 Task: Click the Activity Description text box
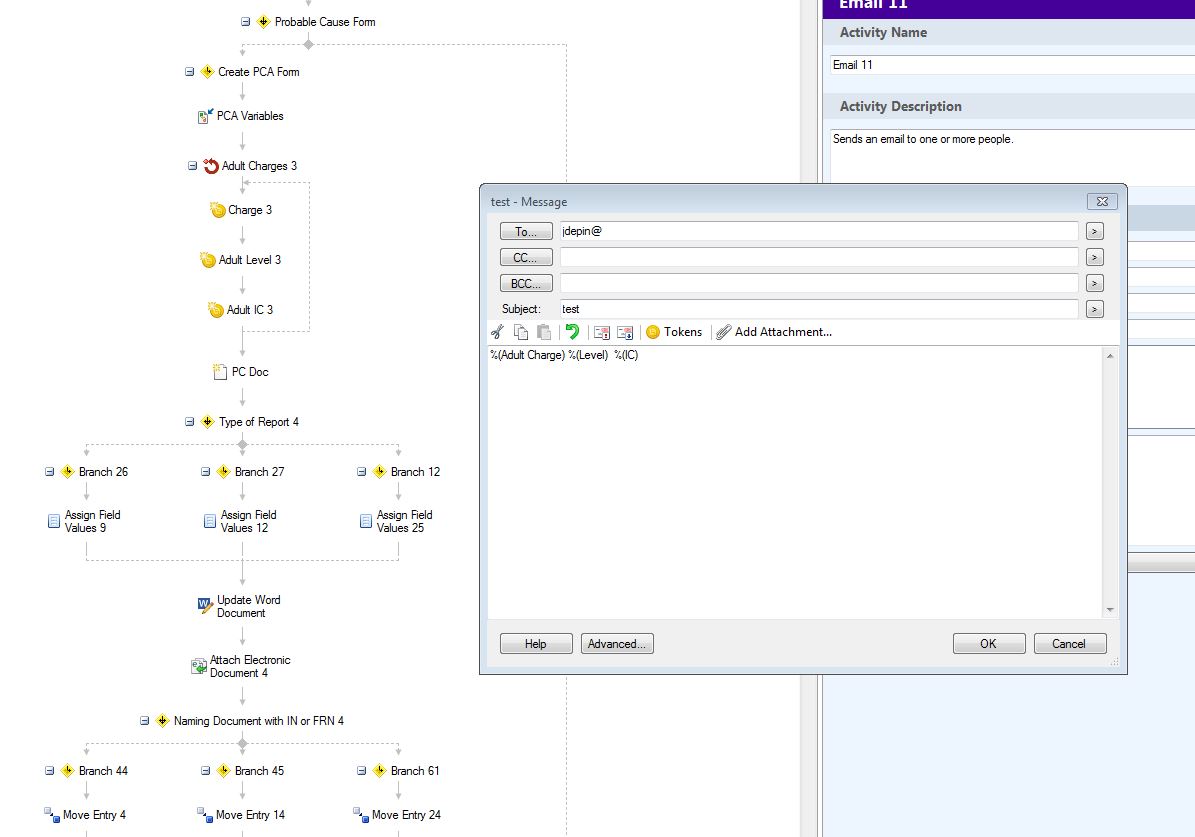1012,156
